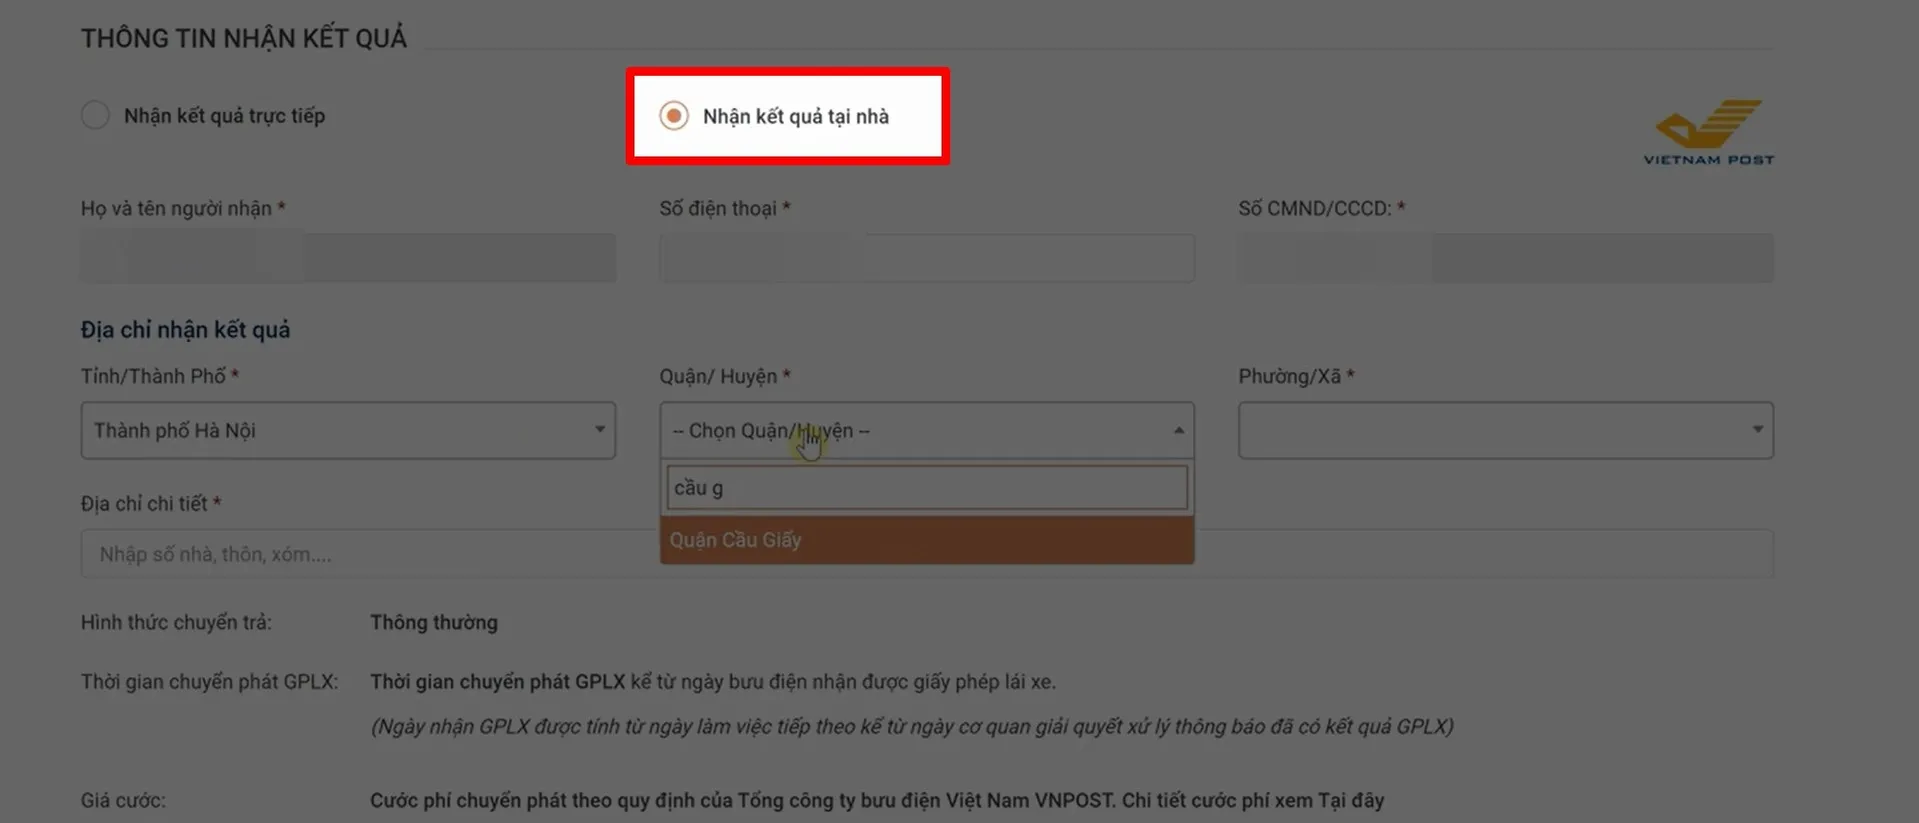Viewport: 1919px width, 823px height.
Task: Click the THÔNG TIN NHẬN KẾT QUẢ heading
Action: (x=244, y=38)
